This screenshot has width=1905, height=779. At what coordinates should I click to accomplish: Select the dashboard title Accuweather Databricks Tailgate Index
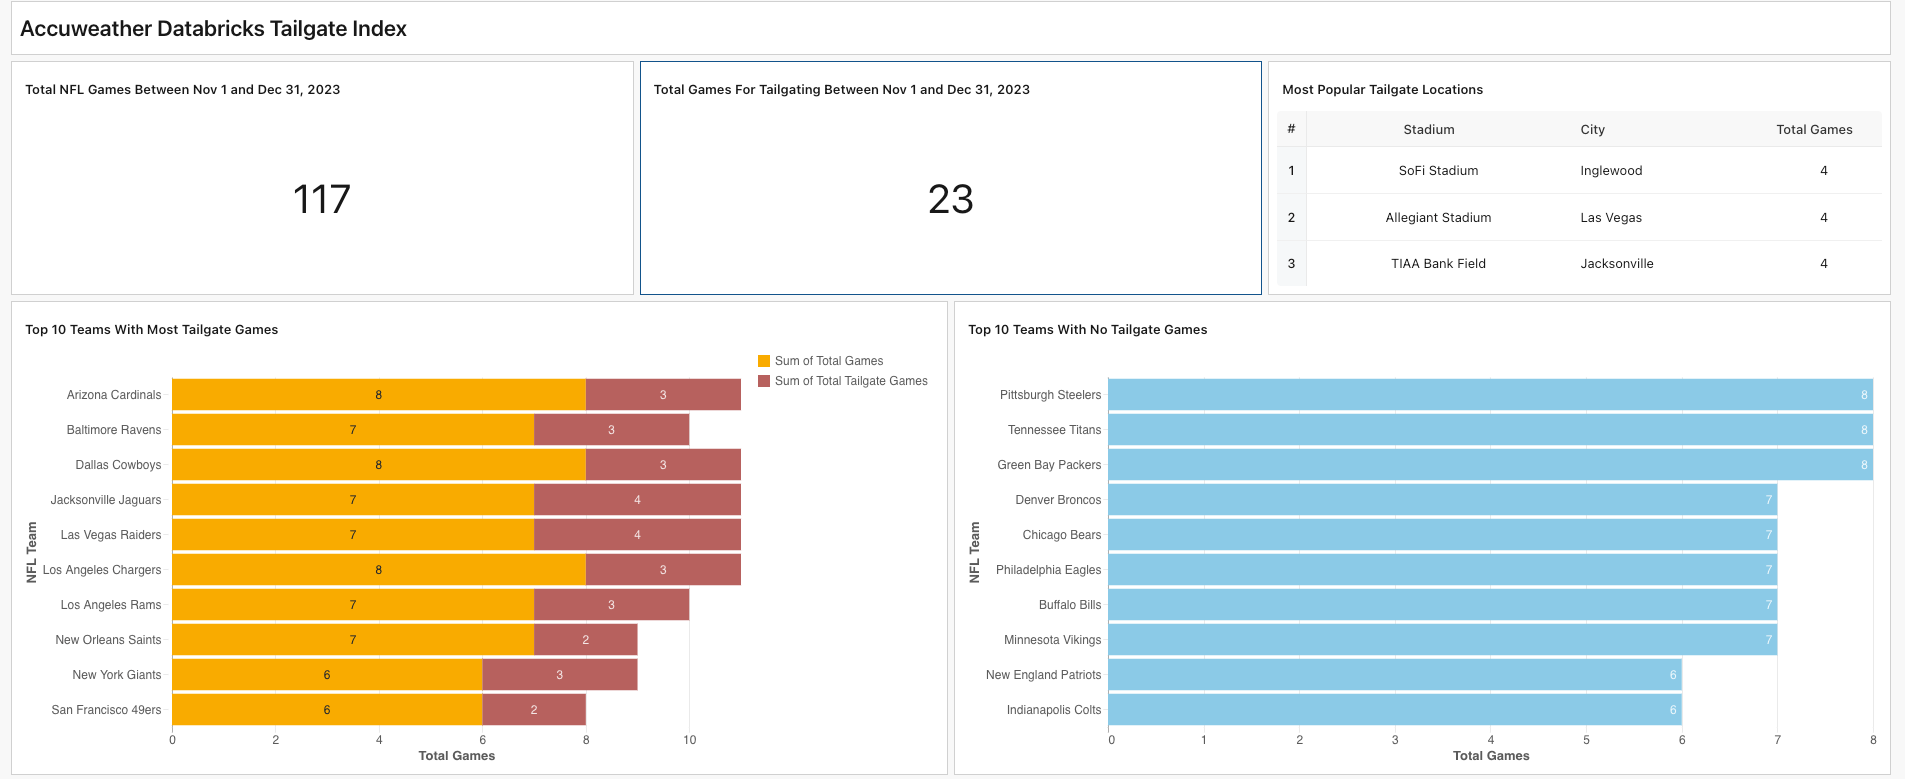tap(213, 29)
